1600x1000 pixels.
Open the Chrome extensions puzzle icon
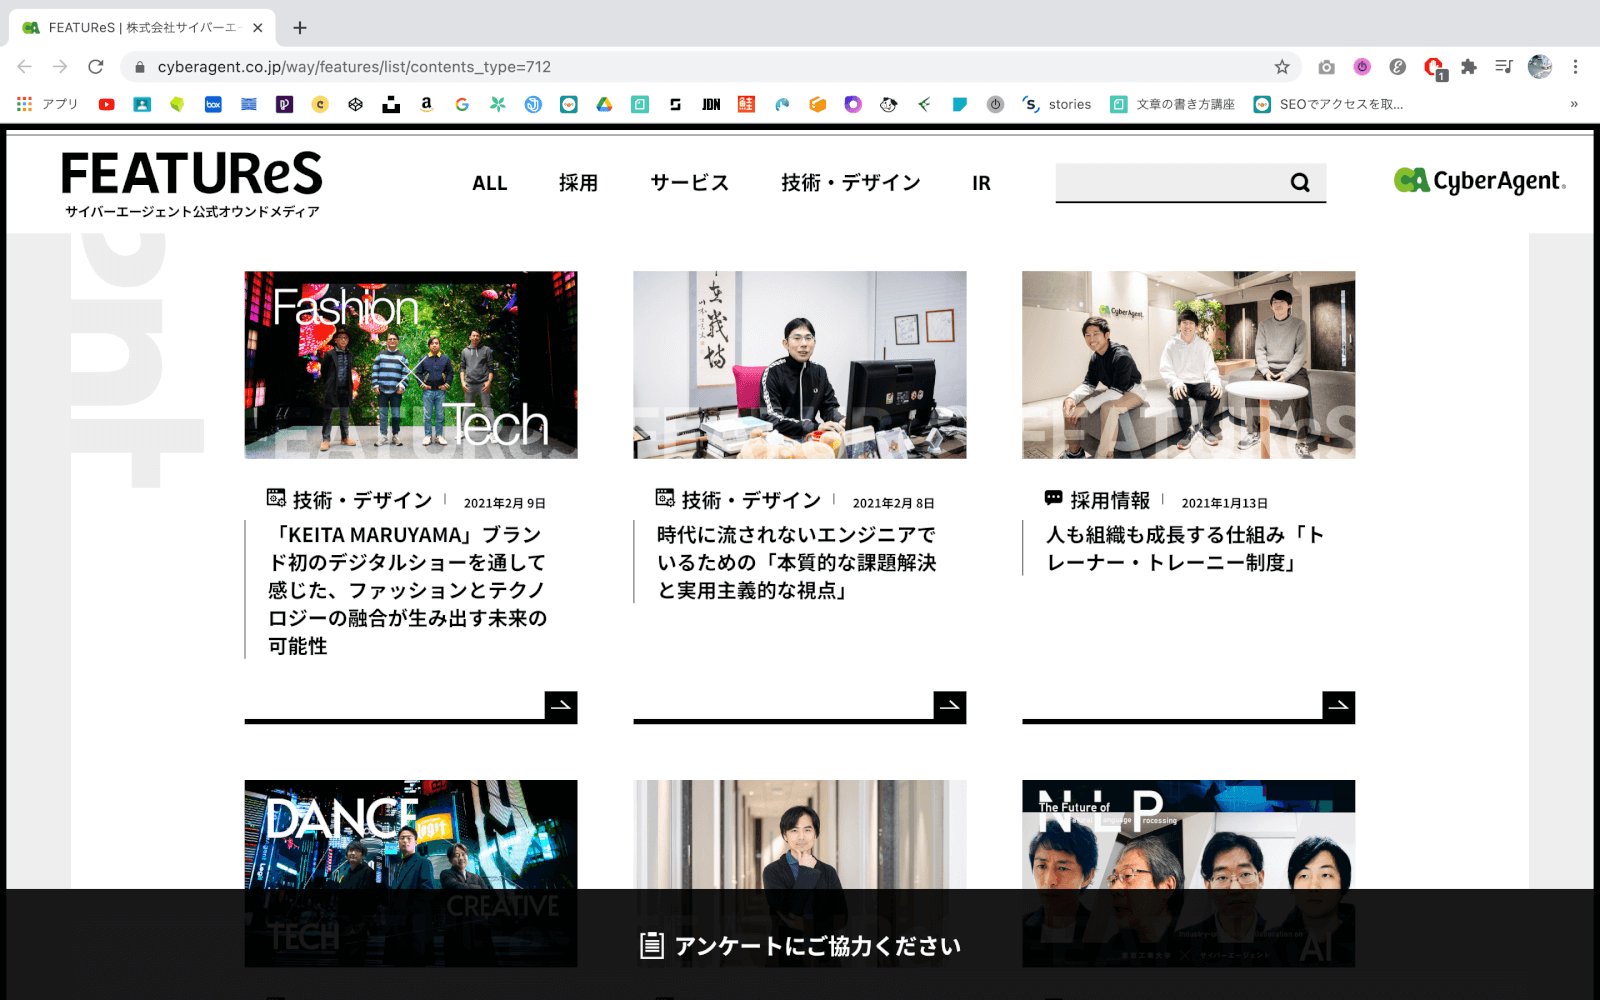pyautogui.click(x=1468, y=67)
